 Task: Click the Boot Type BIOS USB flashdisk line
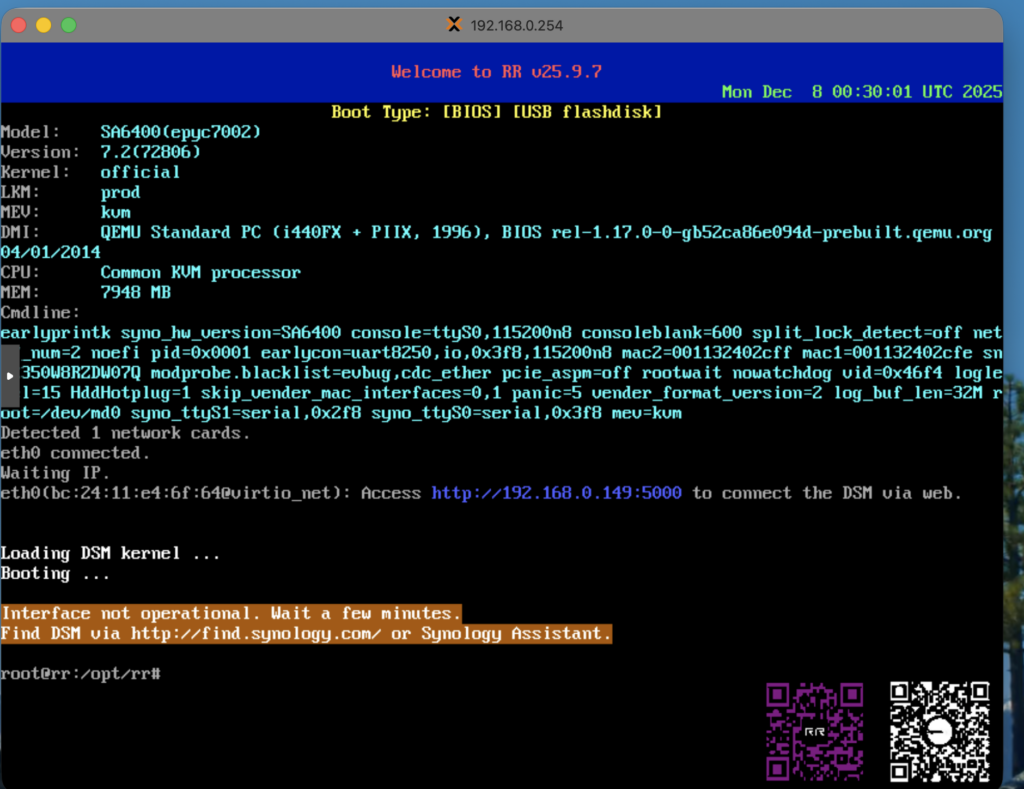[496, 112]
